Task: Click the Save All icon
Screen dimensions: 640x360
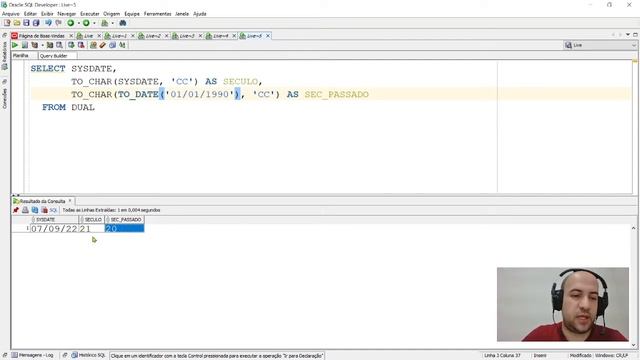Action: pos(36,23)
